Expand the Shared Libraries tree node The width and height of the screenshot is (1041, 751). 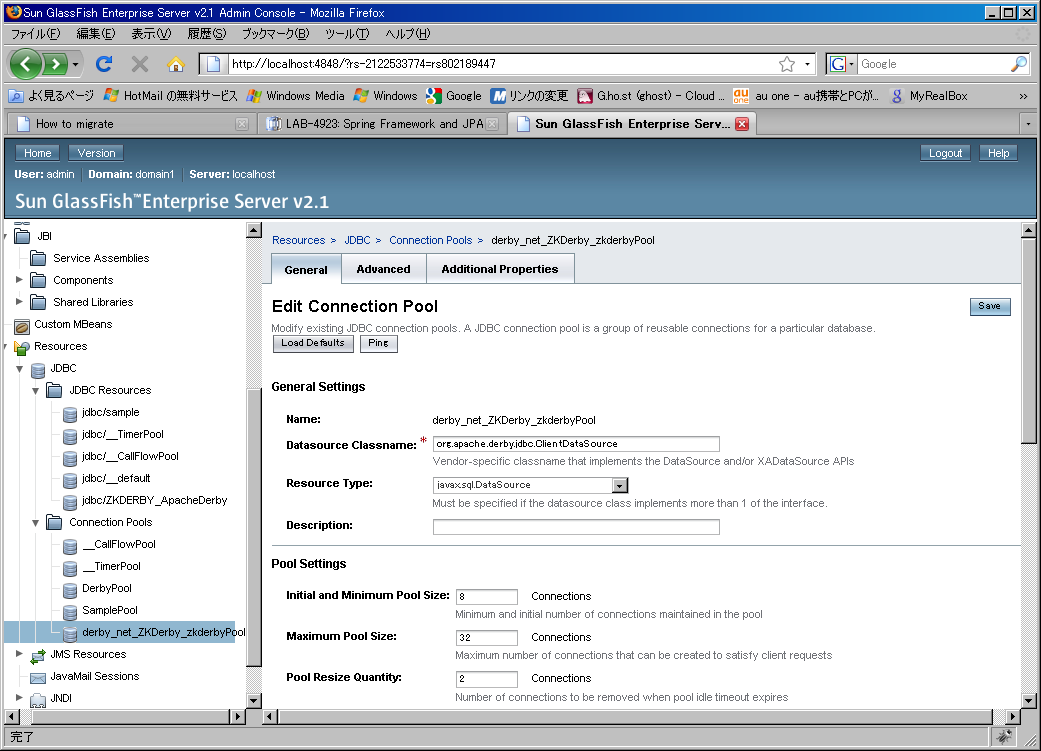click(x=19, y=301)
